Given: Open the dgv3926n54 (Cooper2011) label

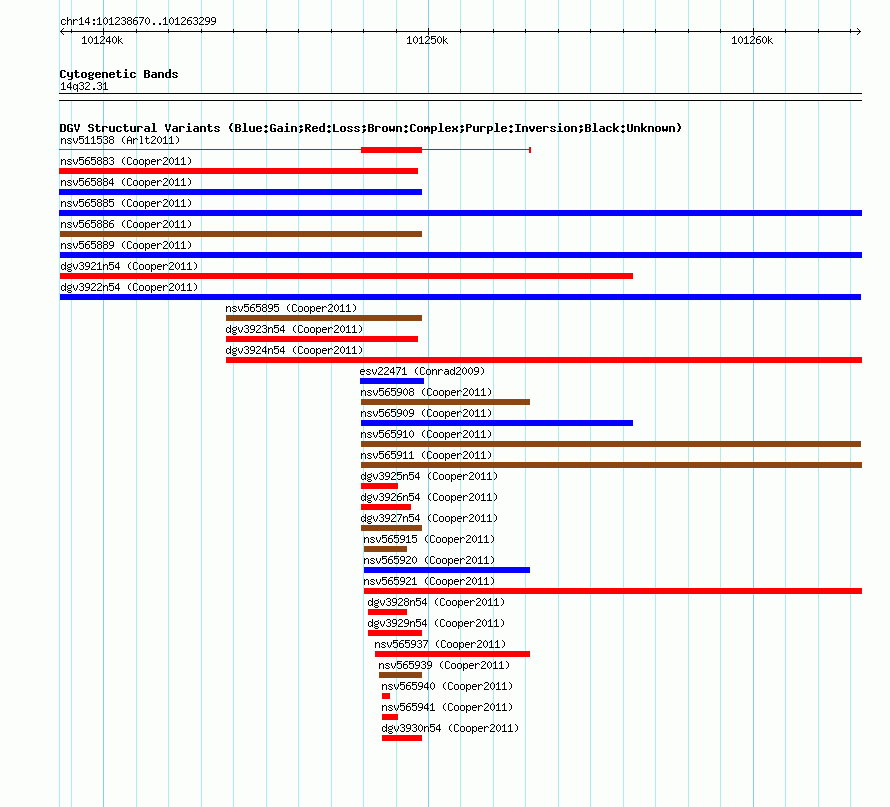Looking at the screenshot, I should 429,497.
